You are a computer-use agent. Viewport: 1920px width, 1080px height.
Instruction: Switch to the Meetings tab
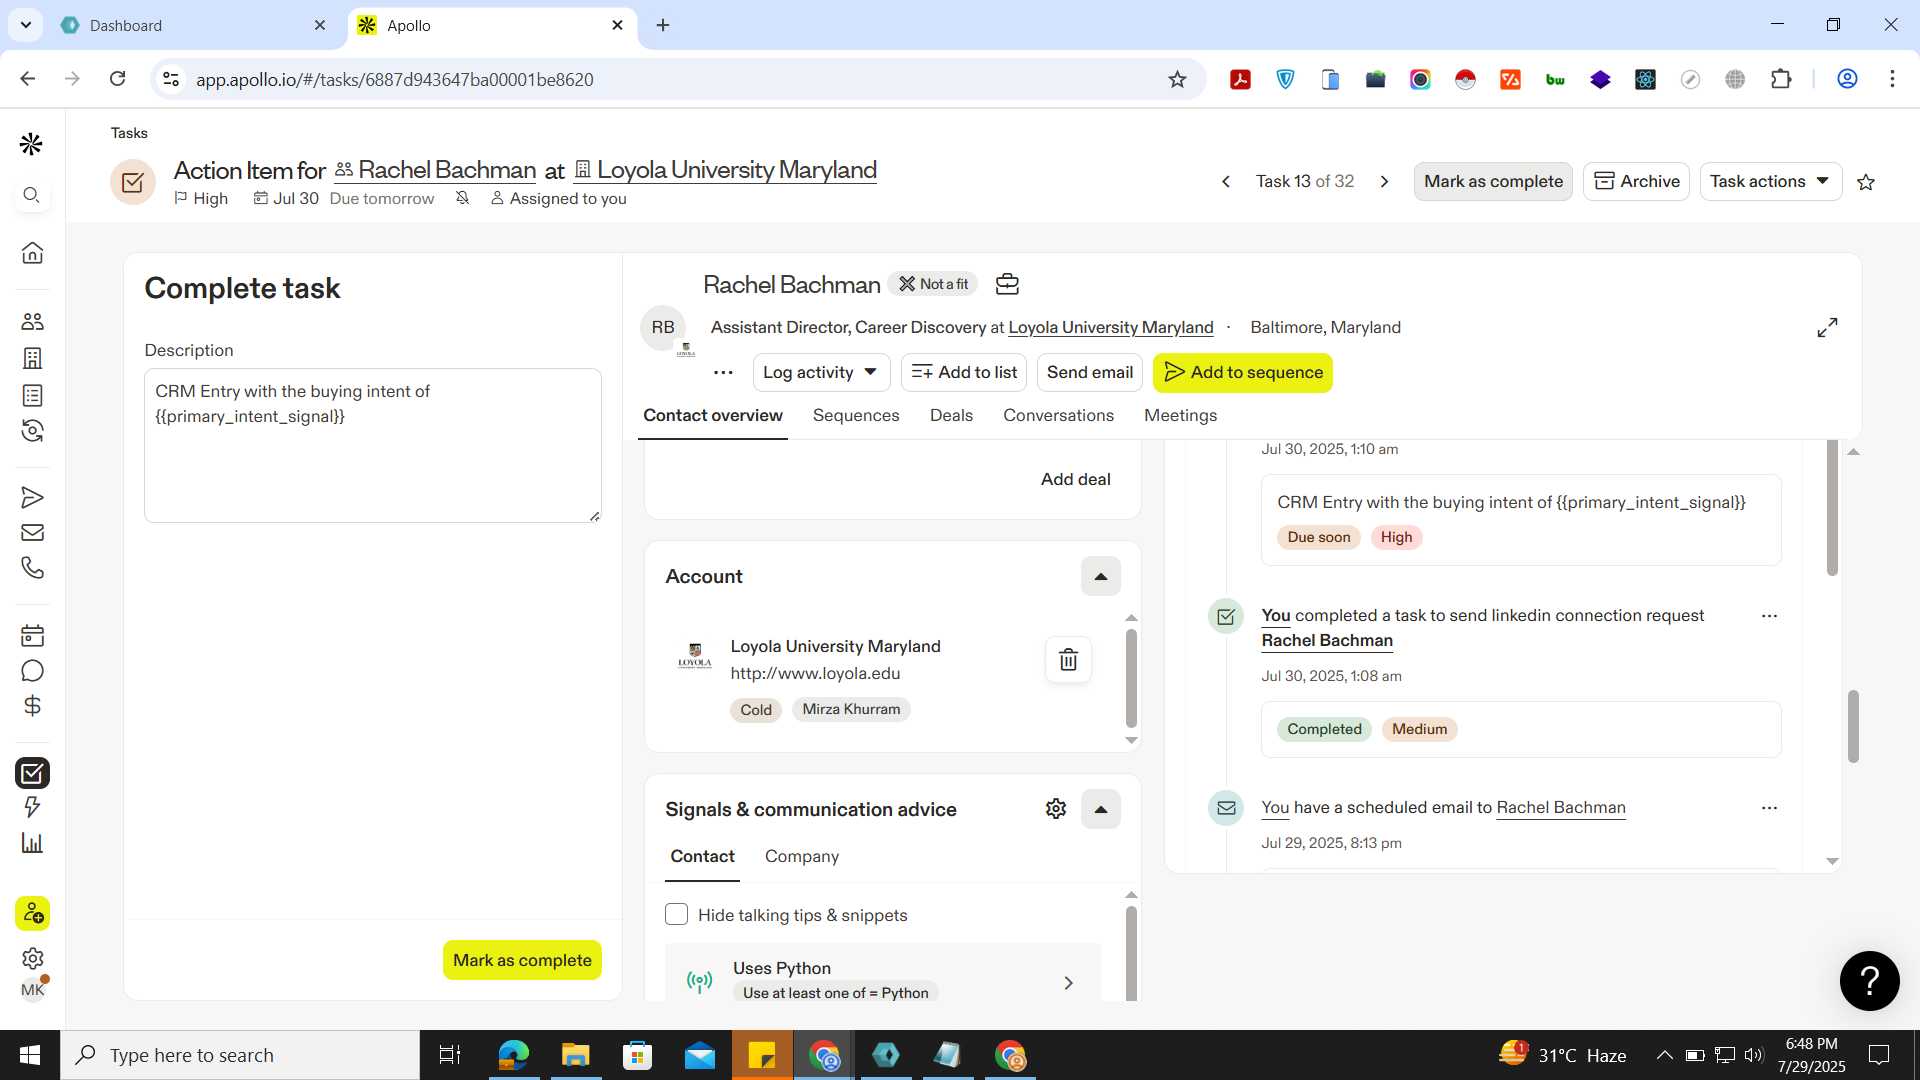(x=1180, y=416)
